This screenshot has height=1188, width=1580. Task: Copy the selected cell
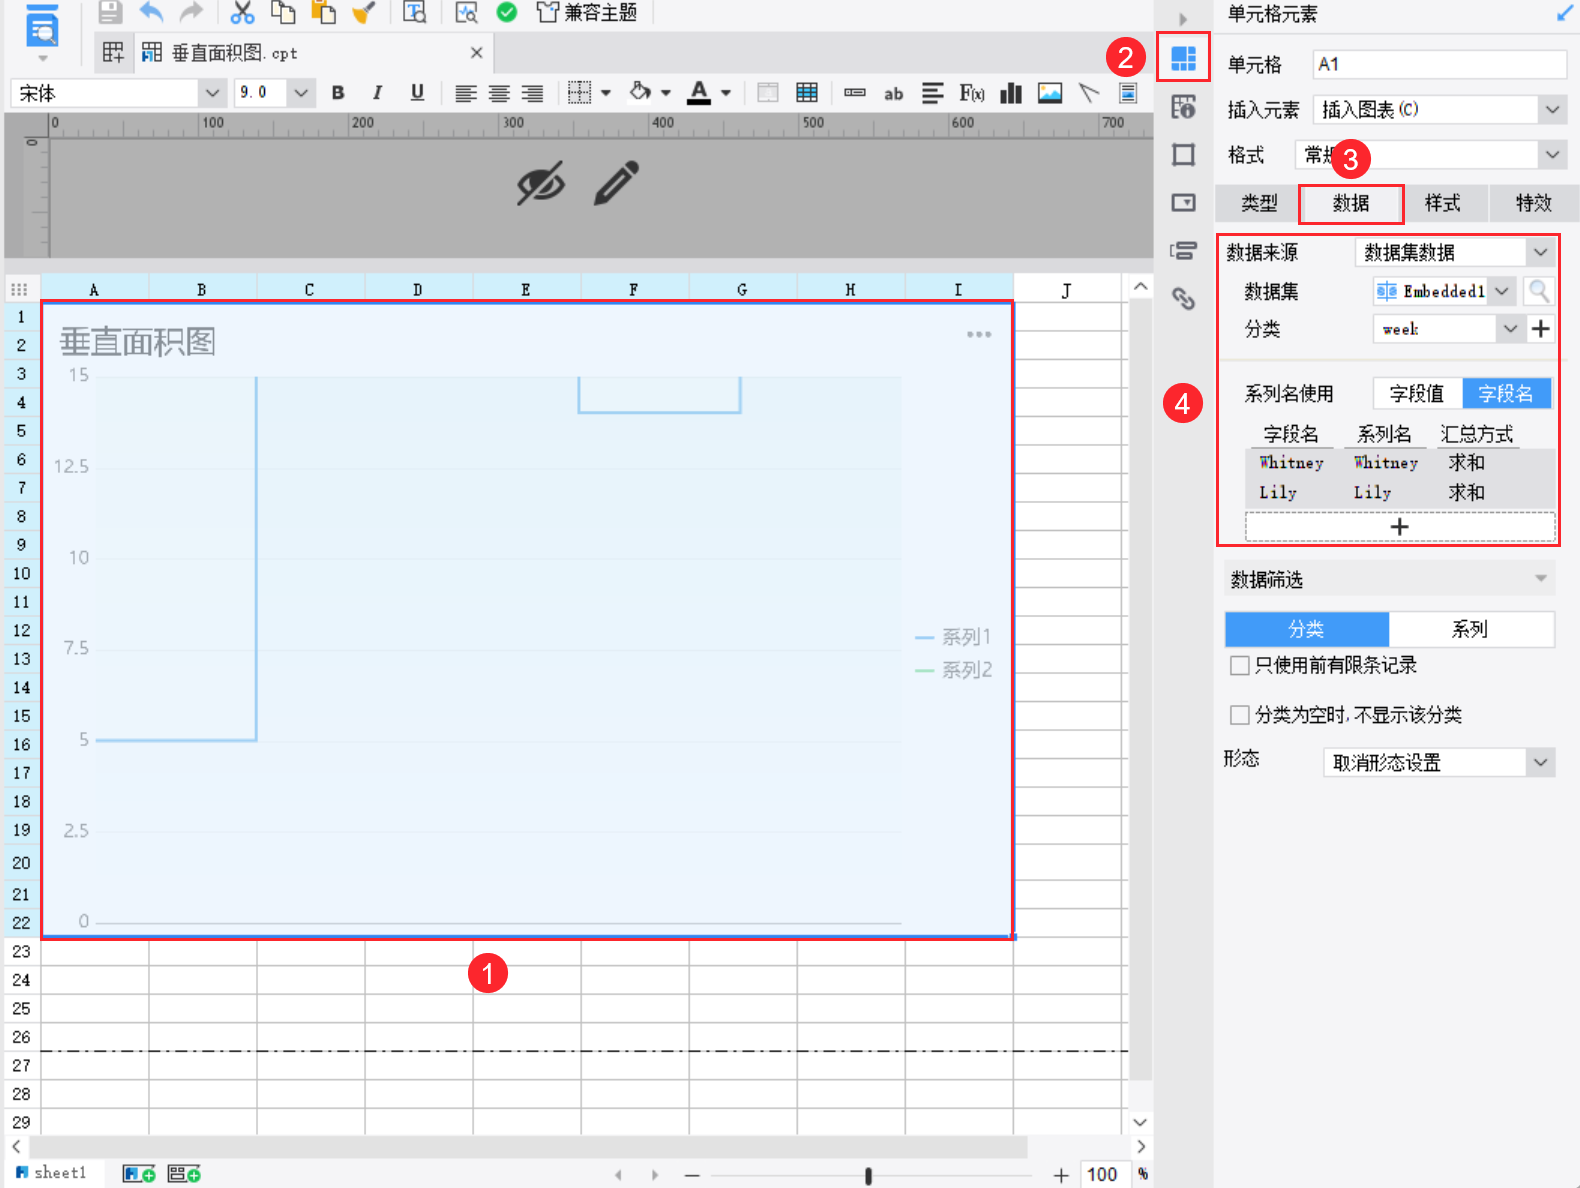coord(283,12)
